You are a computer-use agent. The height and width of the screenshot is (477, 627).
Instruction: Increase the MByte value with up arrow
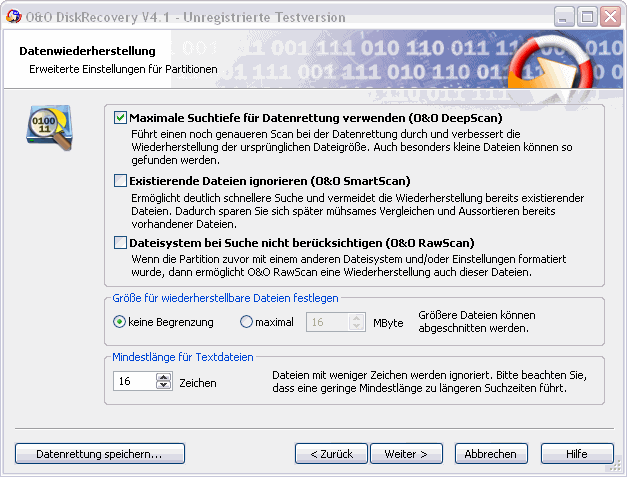[357, 318]
